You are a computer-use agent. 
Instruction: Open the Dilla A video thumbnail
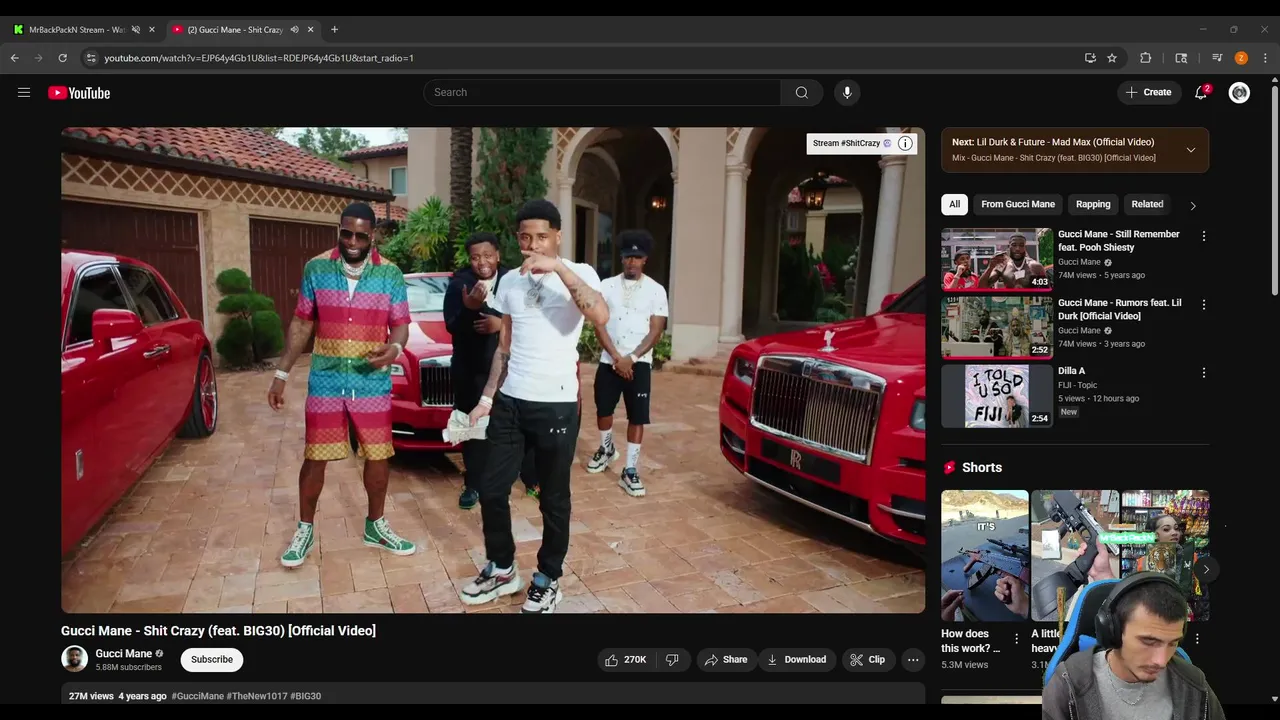(x=996, y=396)
